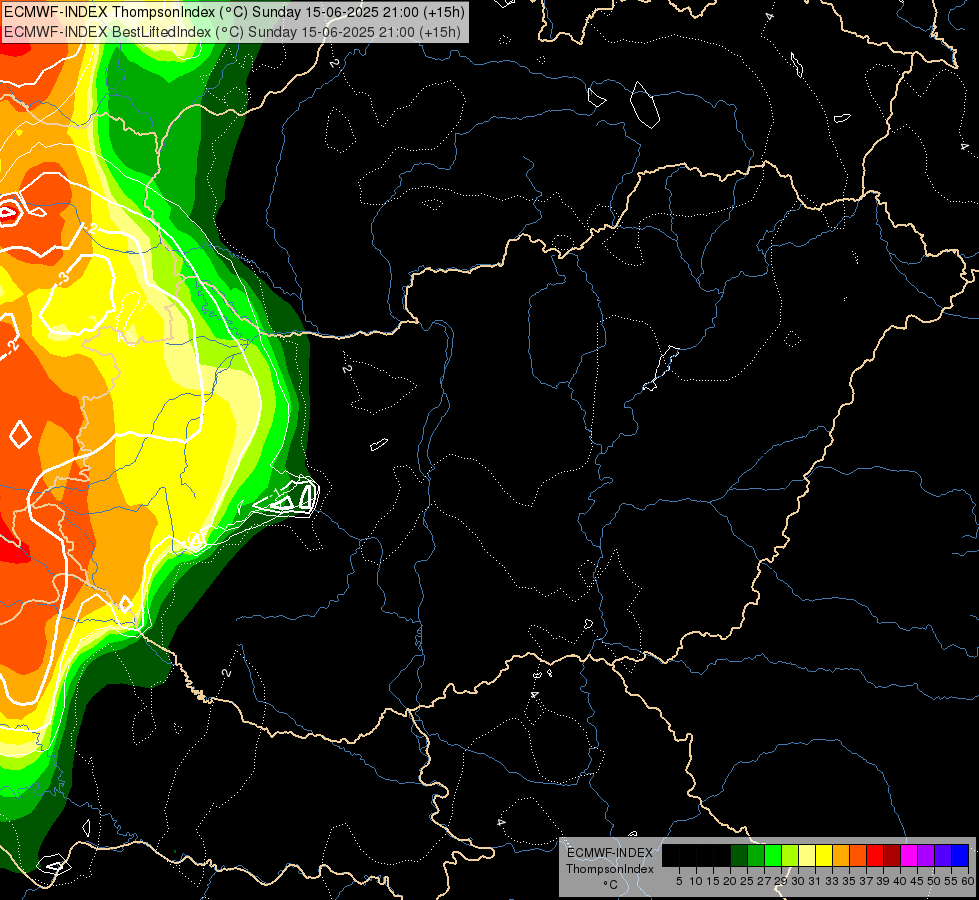
Task: Click the legend tick label 55
Action: click(x=951, y=881)
